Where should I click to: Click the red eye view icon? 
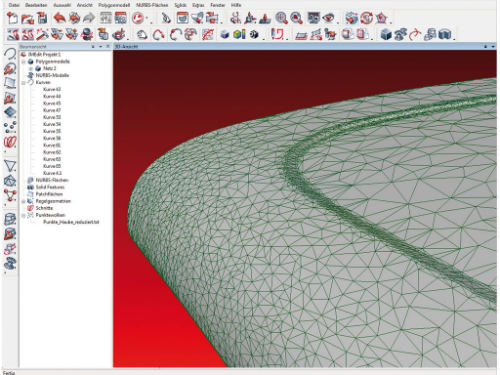coord(328,18)
